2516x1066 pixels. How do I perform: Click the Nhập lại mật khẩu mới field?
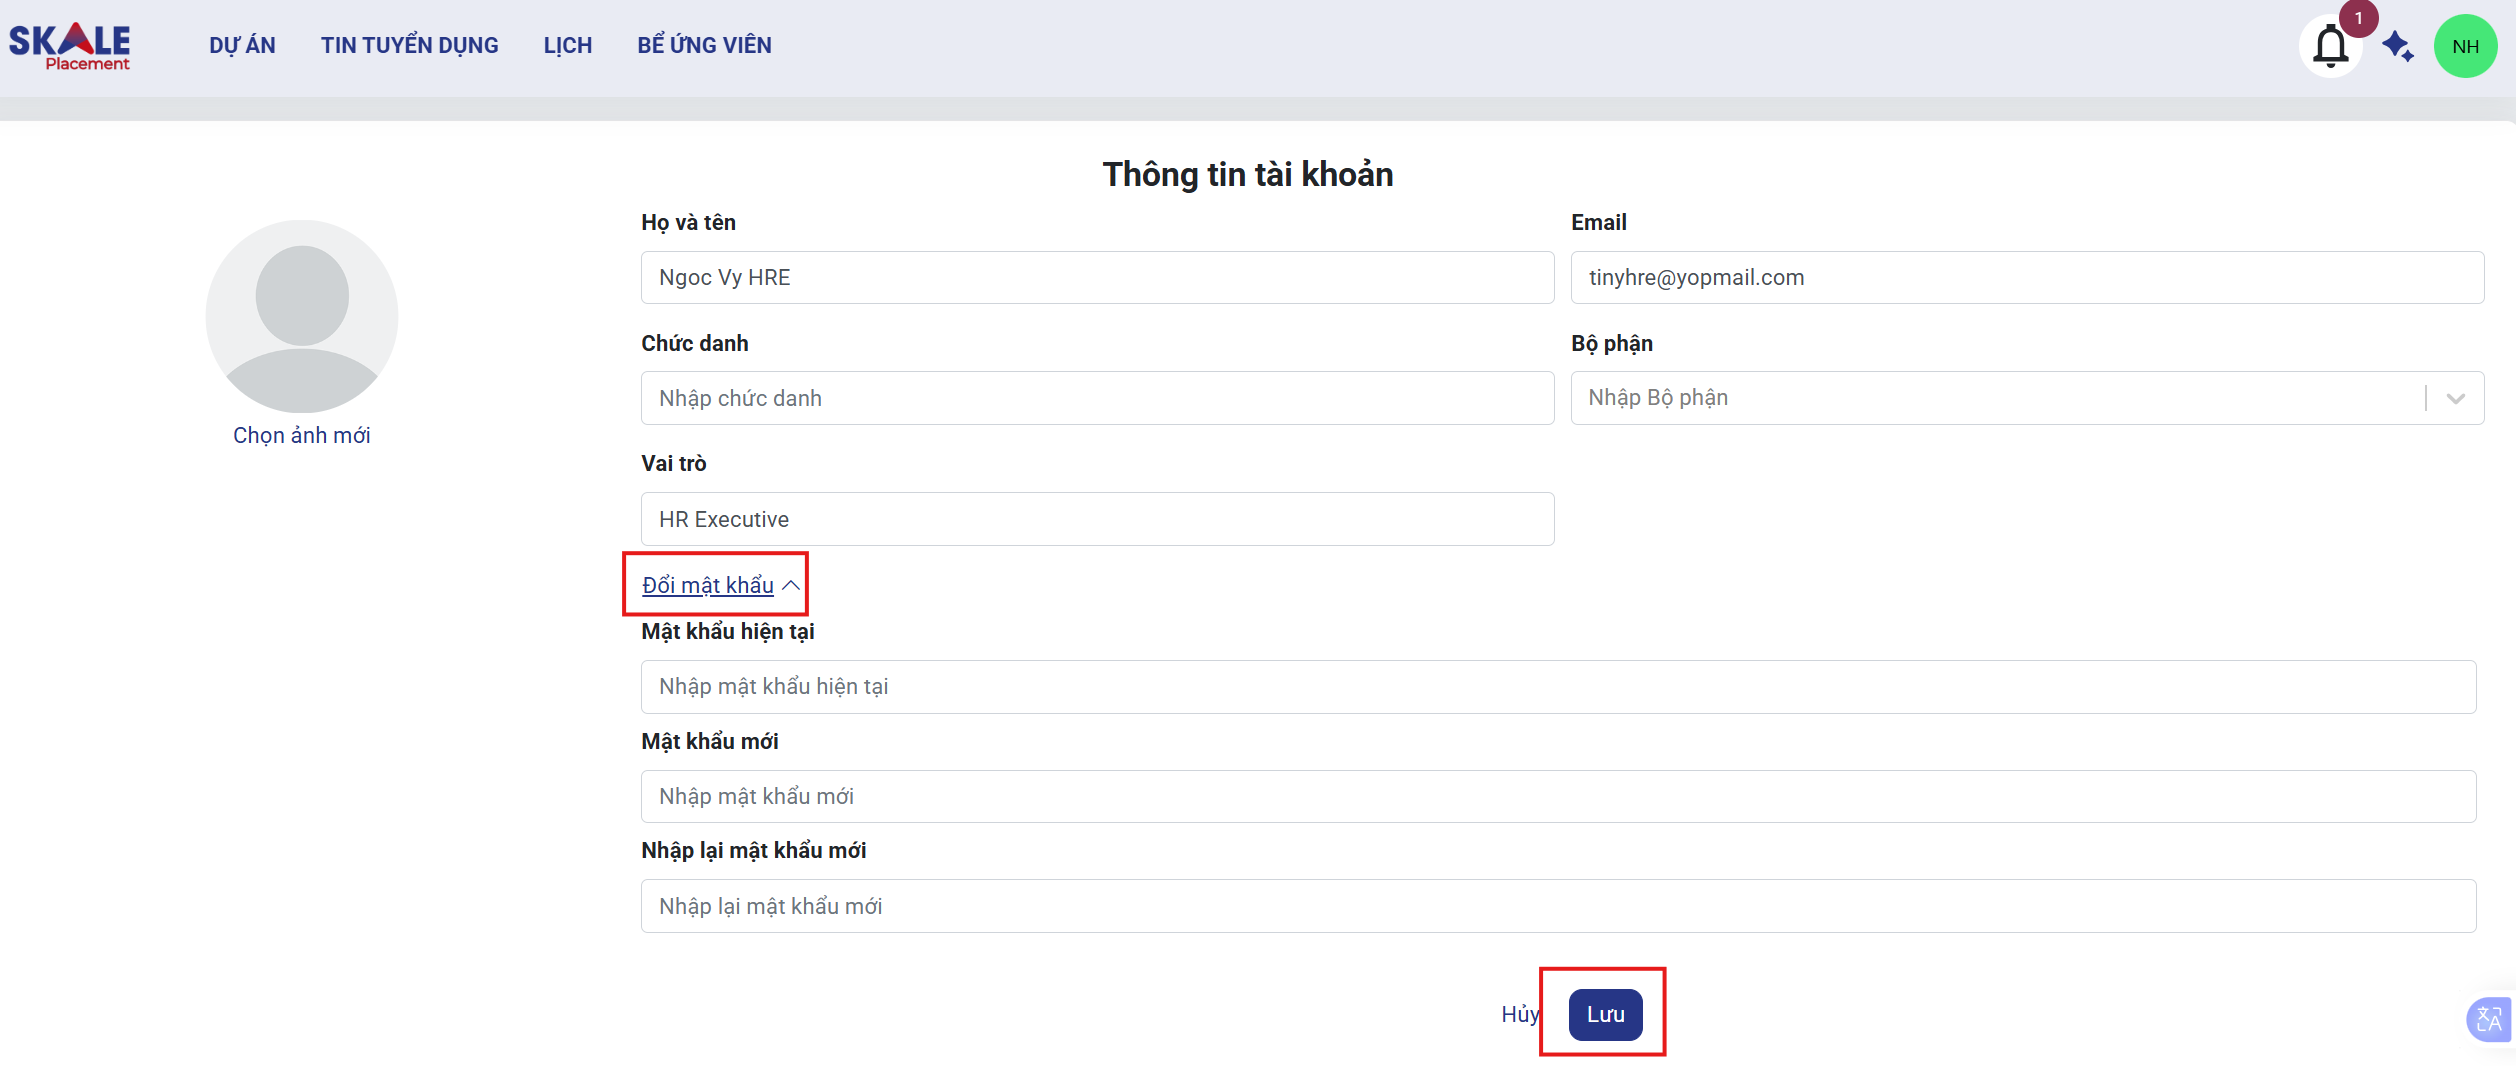point(1558,906)
